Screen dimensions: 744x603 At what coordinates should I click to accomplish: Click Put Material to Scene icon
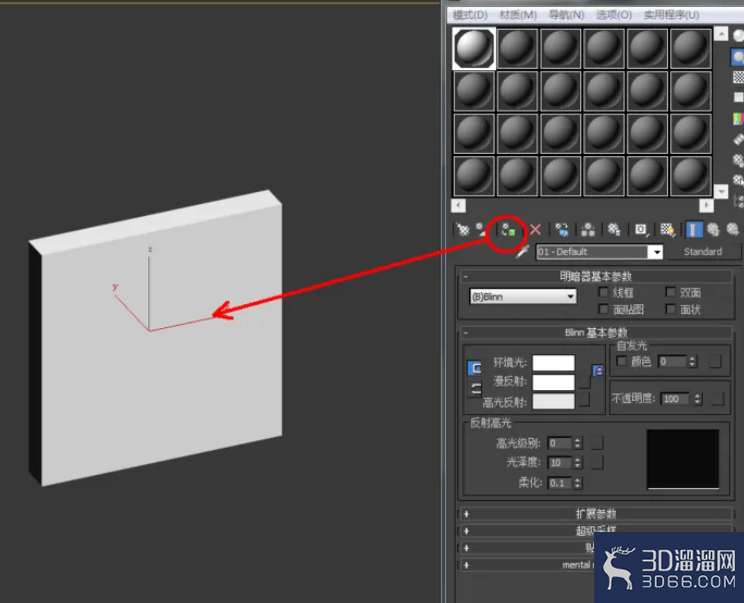click(x=482, y=230)
